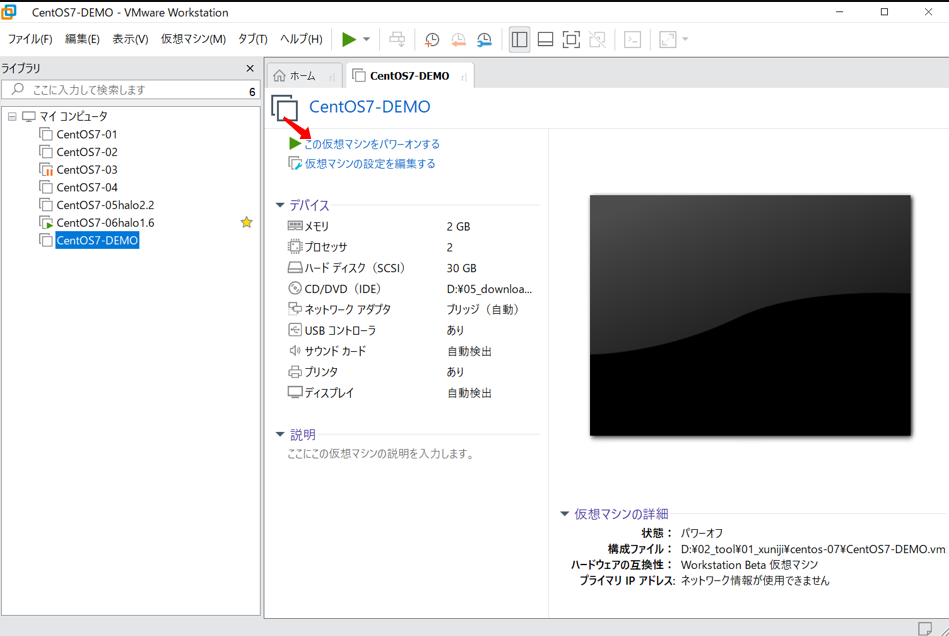Open the 仮想マシン(M) menu
The image size is (949, 636).
[193, 39]
